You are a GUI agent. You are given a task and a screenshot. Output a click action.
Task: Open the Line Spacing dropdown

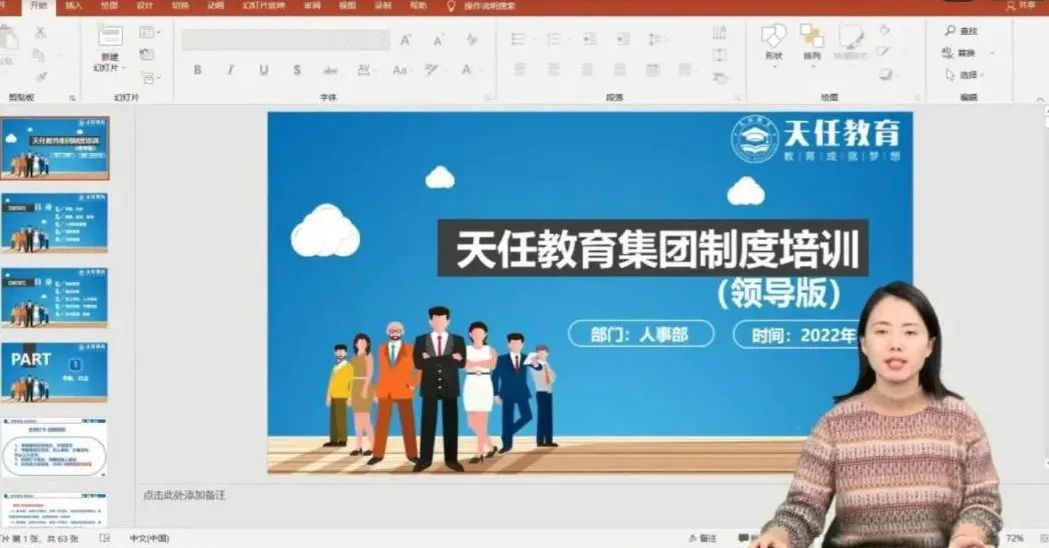tap(657, 39)
